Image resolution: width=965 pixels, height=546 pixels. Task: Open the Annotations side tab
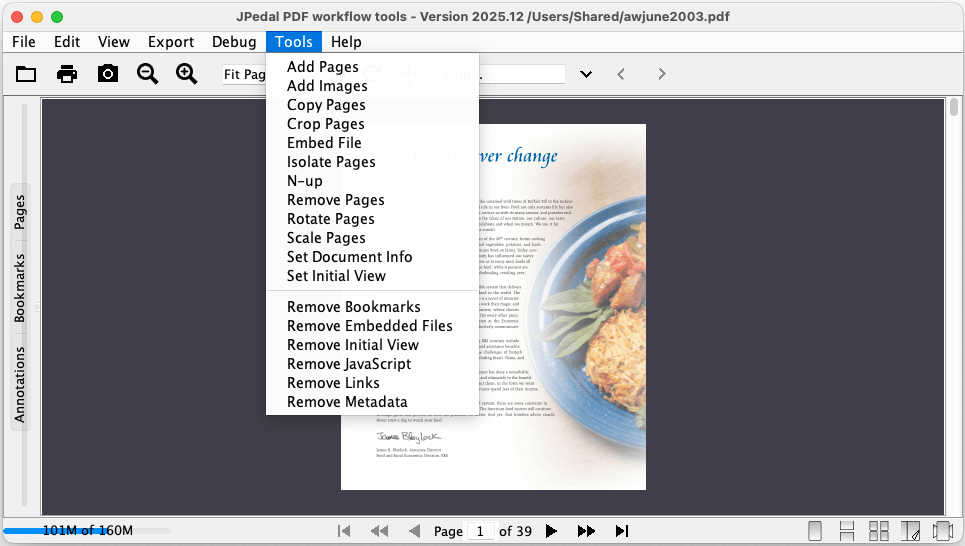tap(20, 385)
